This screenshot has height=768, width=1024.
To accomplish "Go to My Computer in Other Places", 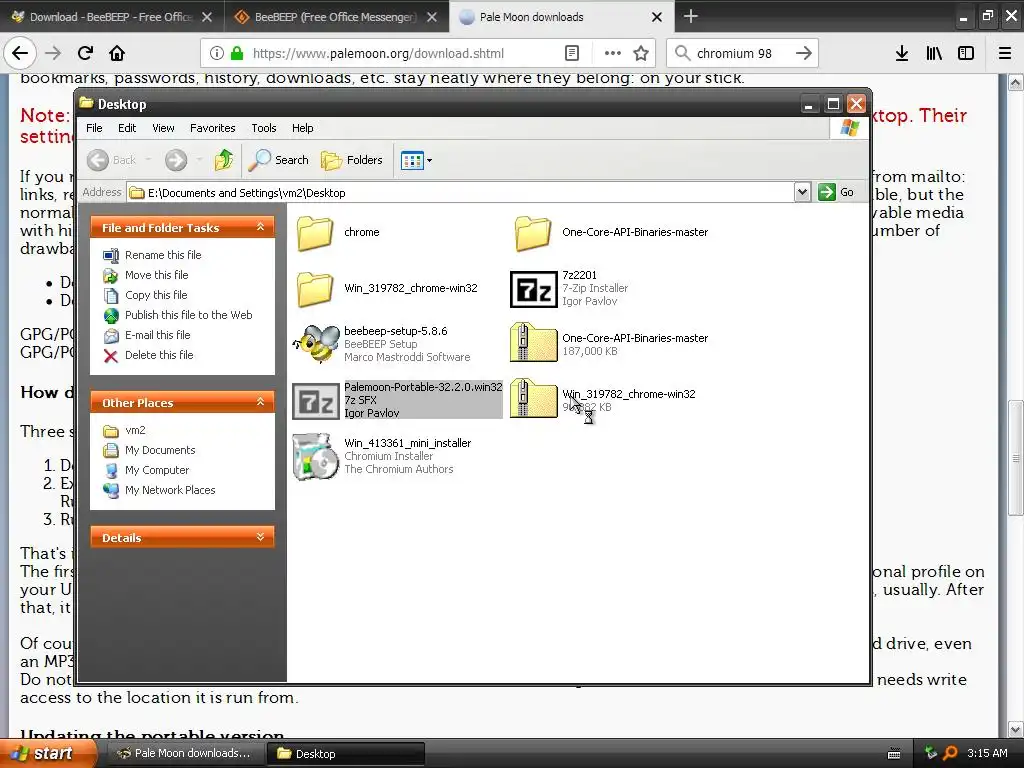I will click(x=157, y=470).
